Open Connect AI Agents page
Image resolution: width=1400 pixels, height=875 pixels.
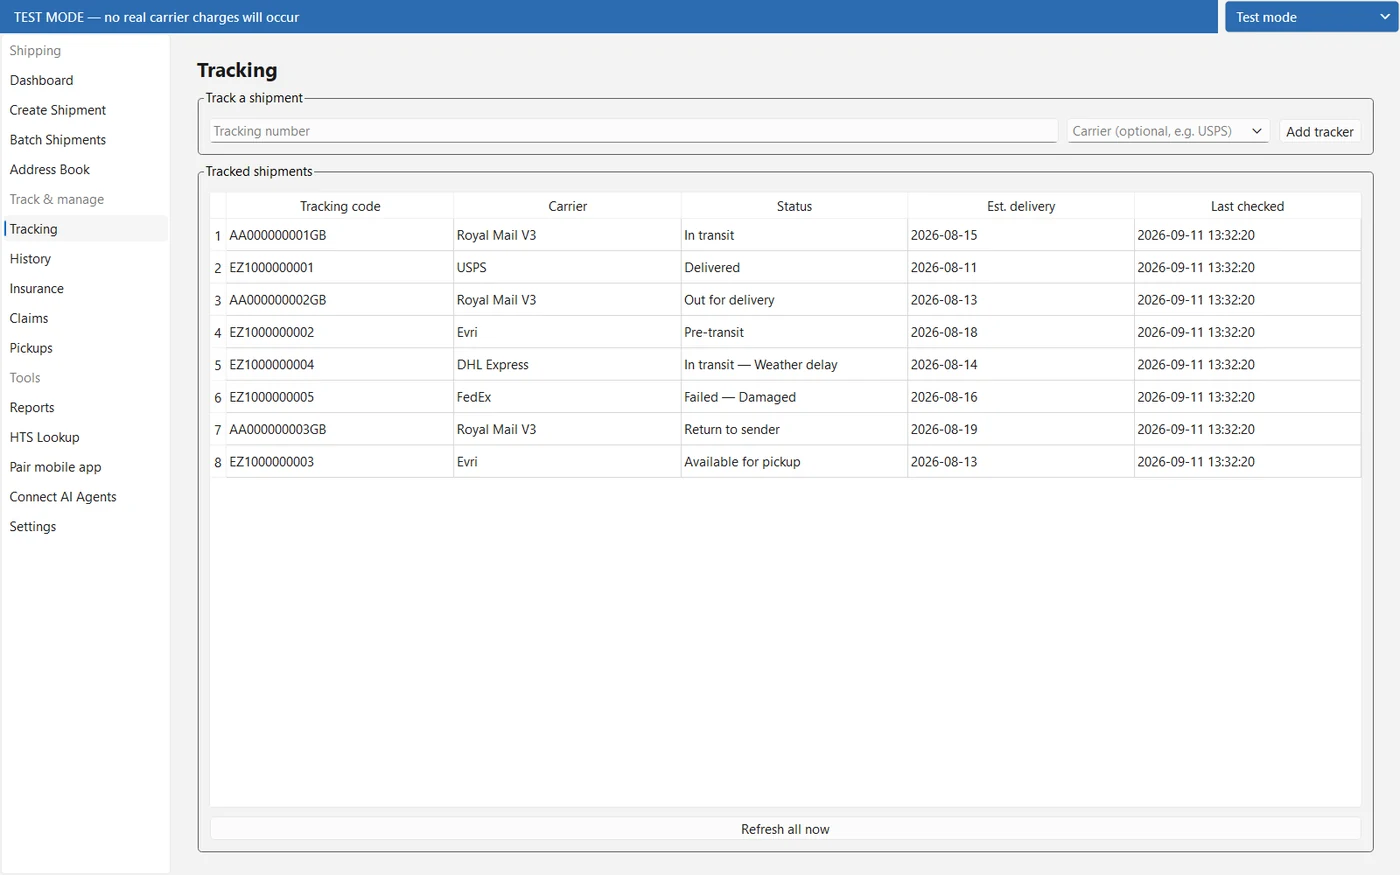pos(85,497)
